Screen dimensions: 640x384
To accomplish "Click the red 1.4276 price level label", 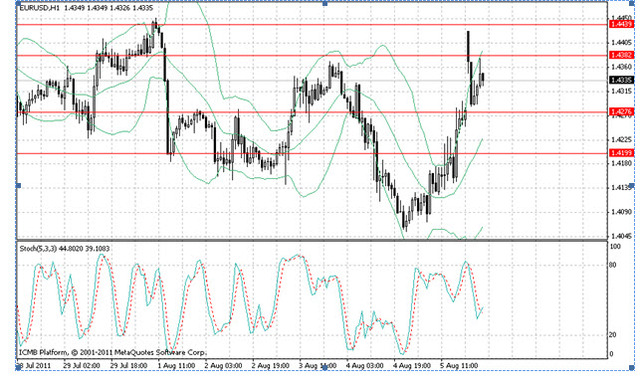I will pos(621,111).
